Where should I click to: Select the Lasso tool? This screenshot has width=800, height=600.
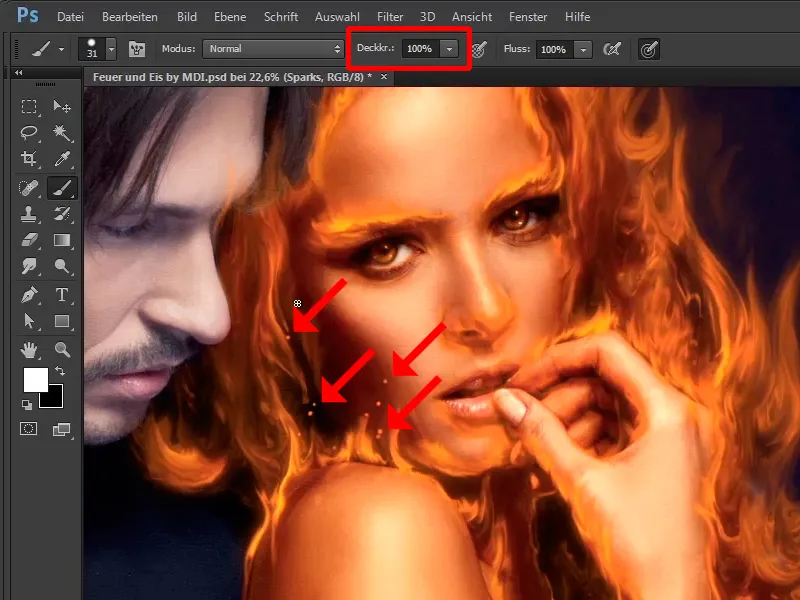coord(29,133)
